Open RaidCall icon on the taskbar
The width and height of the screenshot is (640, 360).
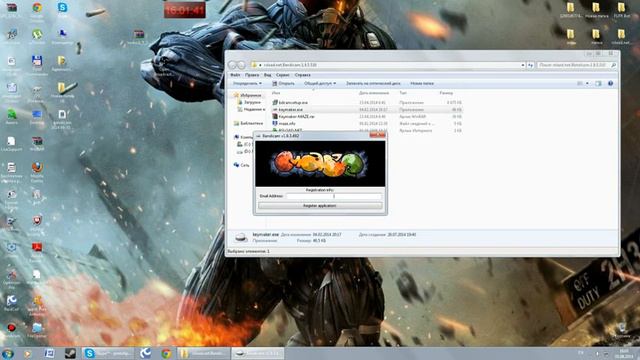coord(145,353)
